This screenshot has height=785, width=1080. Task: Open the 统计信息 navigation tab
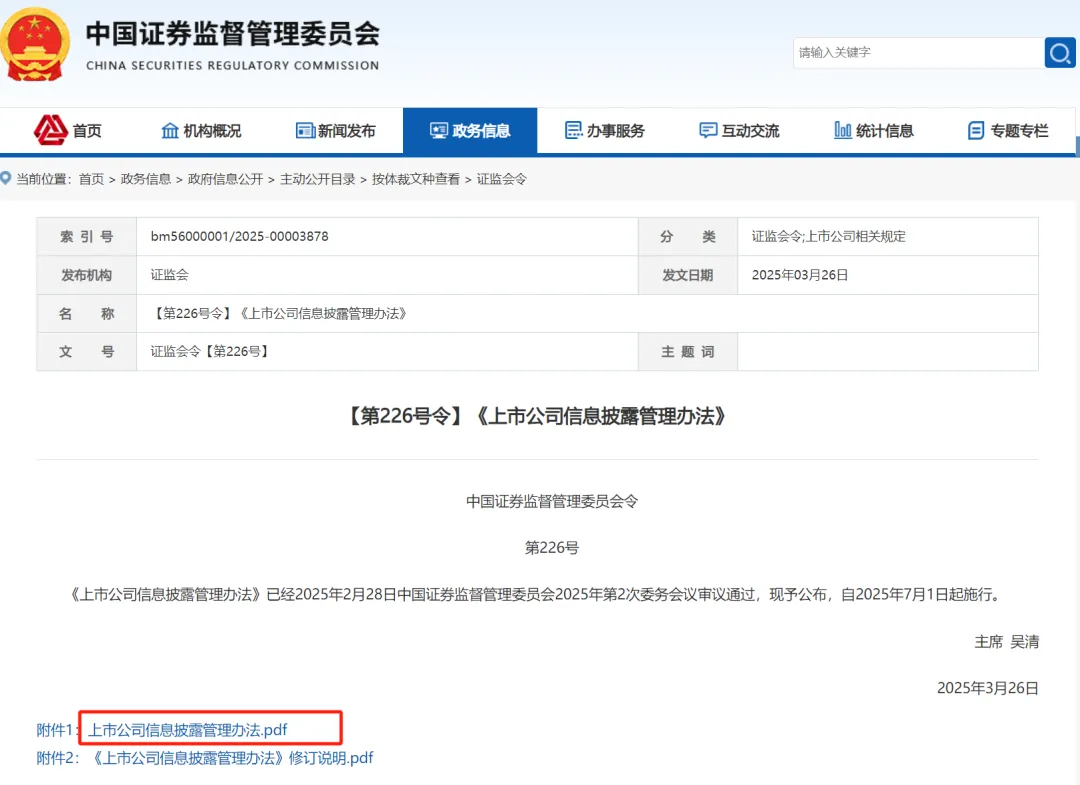(873, 130)
